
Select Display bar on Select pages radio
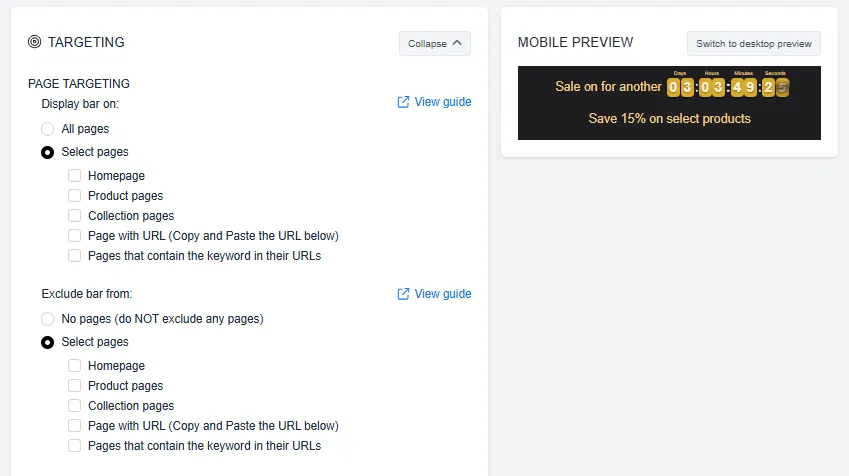coord(48,152)
